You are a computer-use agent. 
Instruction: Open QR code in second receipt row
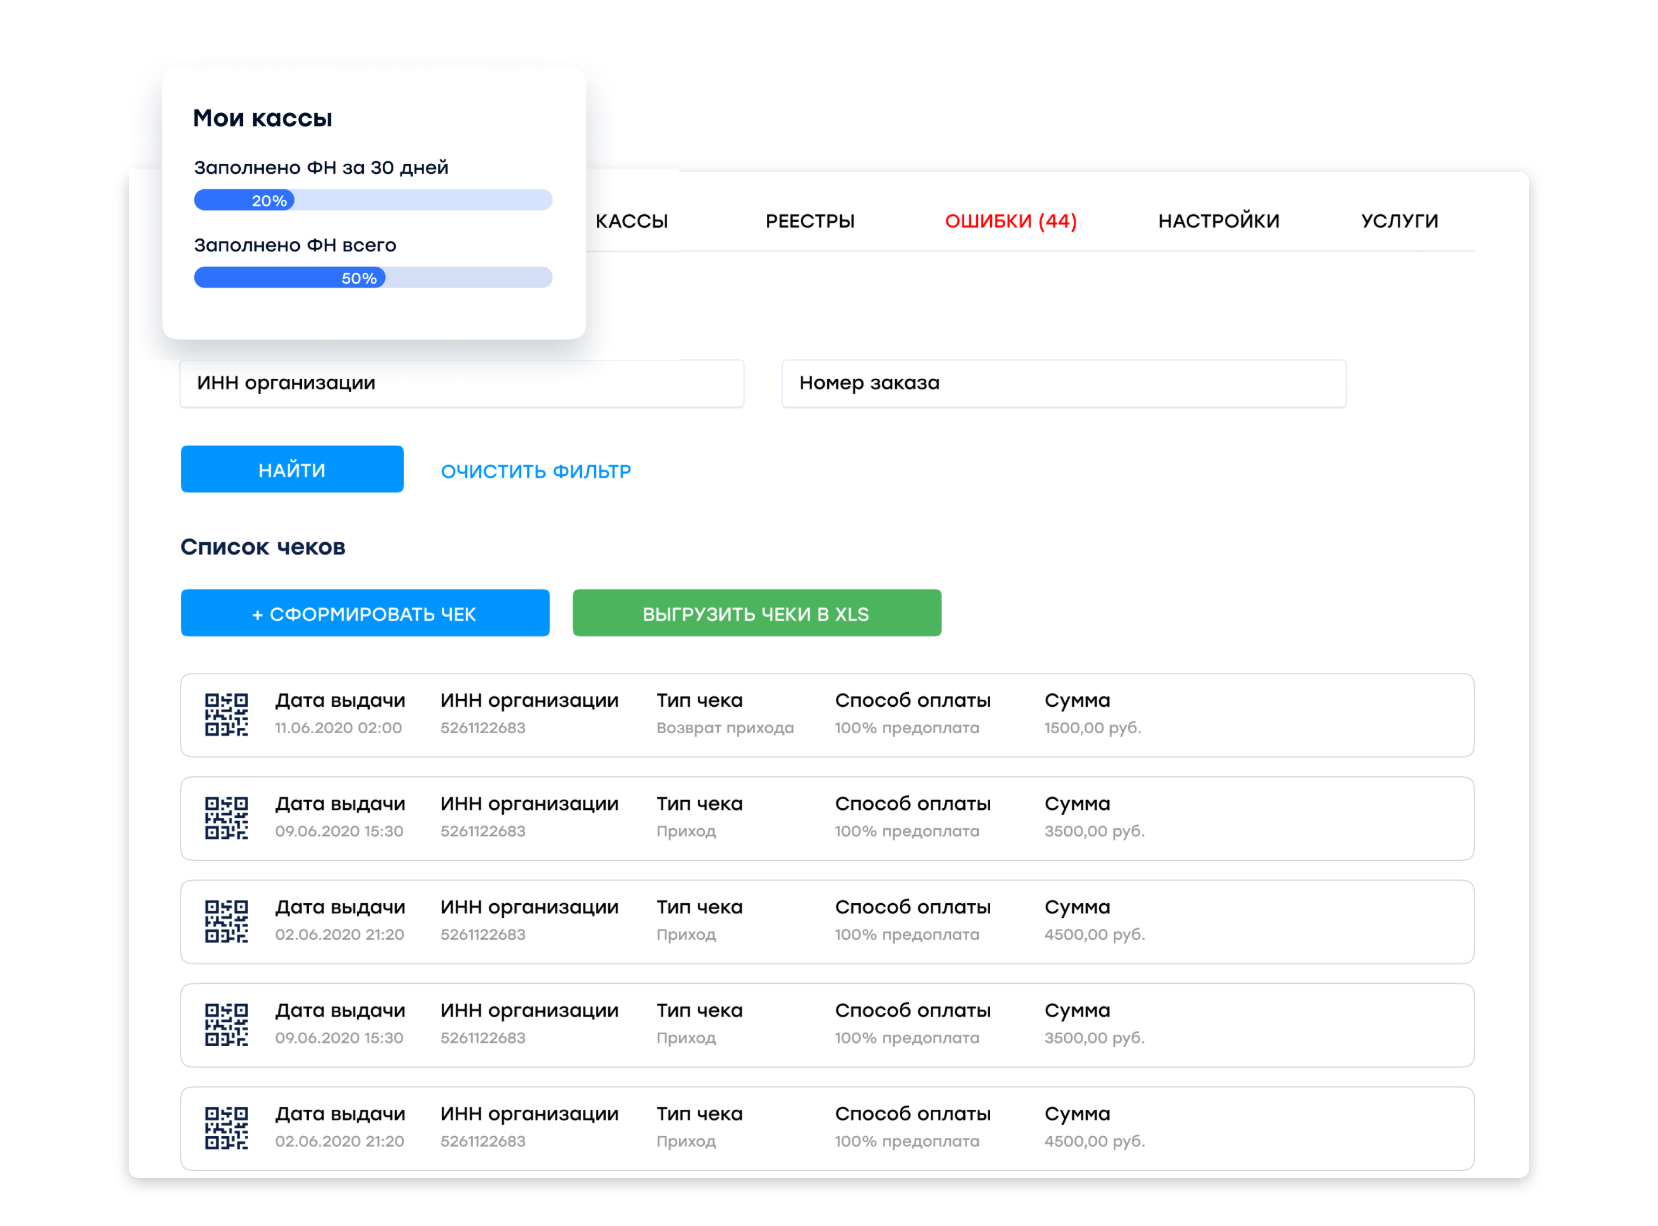[226, 818]
